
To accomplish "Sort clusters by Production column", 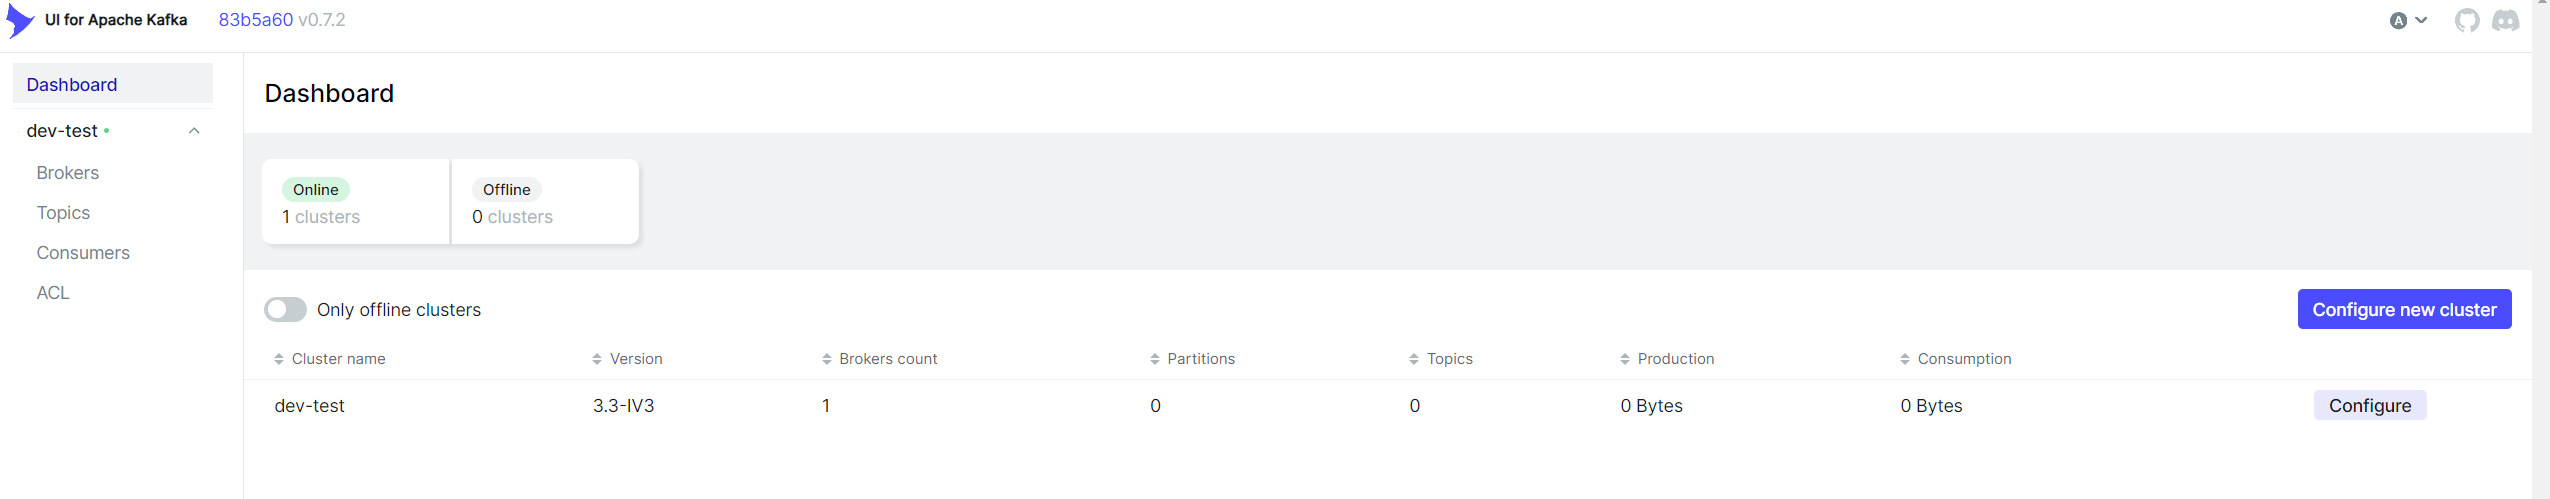I will coord(1667,359).
